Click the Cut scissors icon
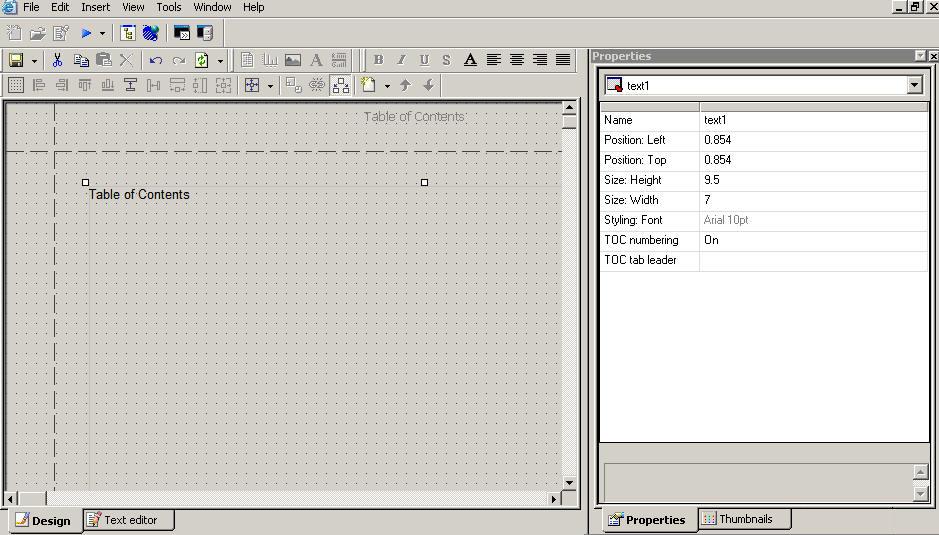Viewport: 939px width, 535px height. (x=58, y=60)
